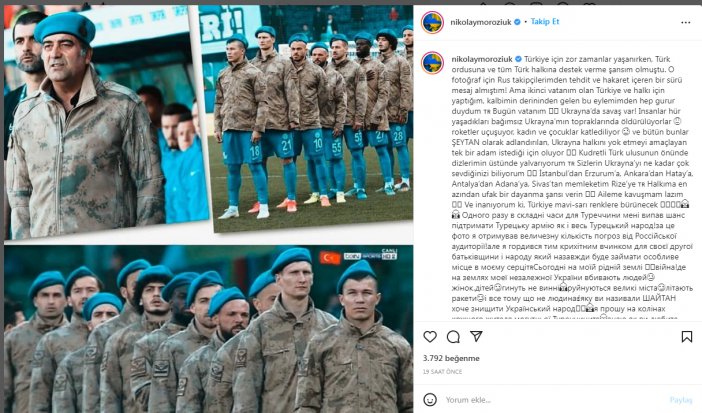Submit the comment with Paylaş
Viewport: 702px width, 413px height.
pyautogui.click(x=681, y=400)
